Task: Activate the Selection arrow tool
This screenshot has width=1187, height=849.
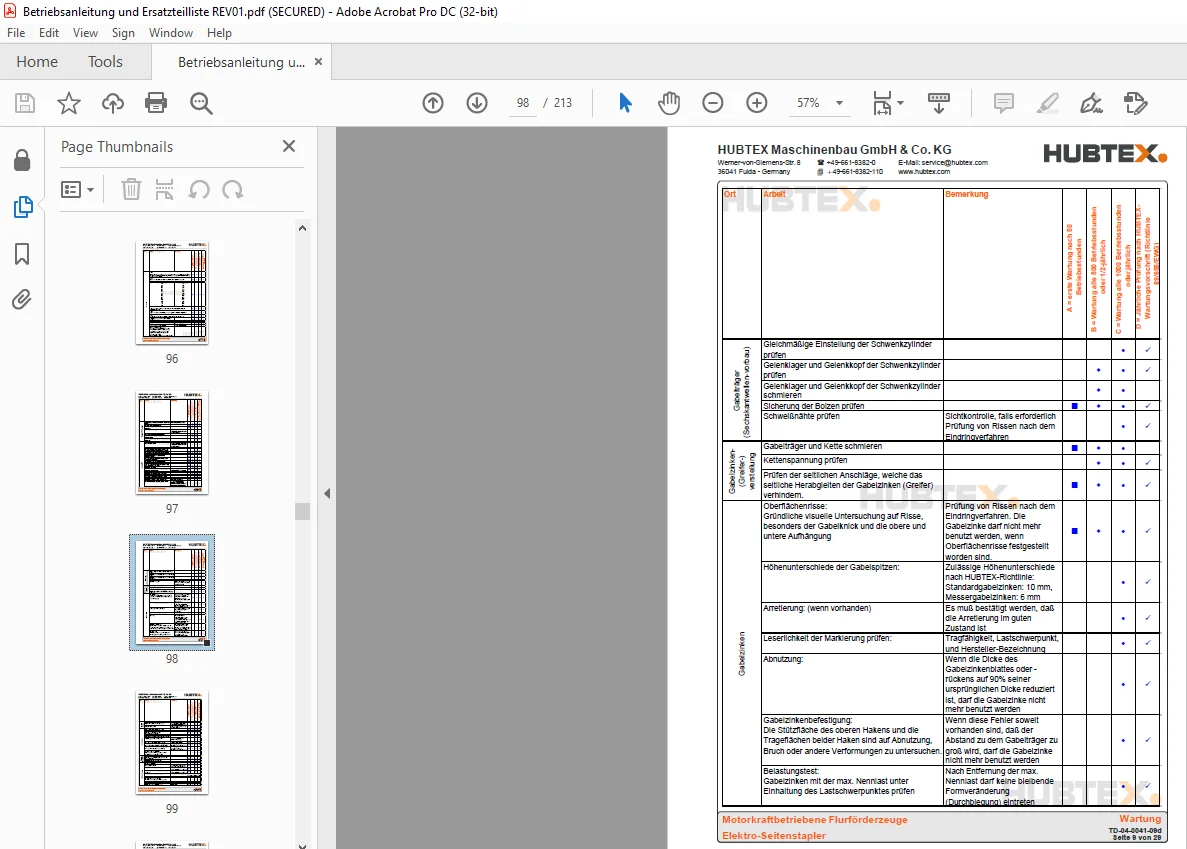Action: tap(625, 103)
